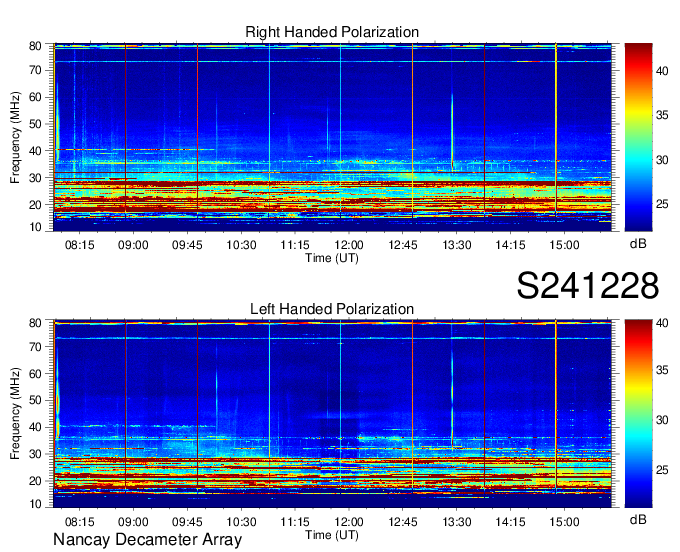Viewport: 680px width, 552px height.
Task: Click the 80 MHz tick label of Left Handed plot
Action: (x=35, y=323)
